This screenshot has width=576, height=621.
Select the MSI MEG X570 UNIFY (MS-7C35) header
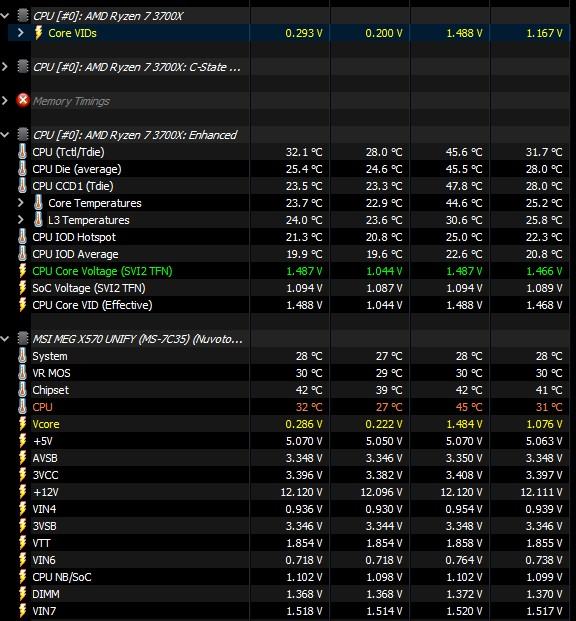pyautogui.click(x=137, y=339)
